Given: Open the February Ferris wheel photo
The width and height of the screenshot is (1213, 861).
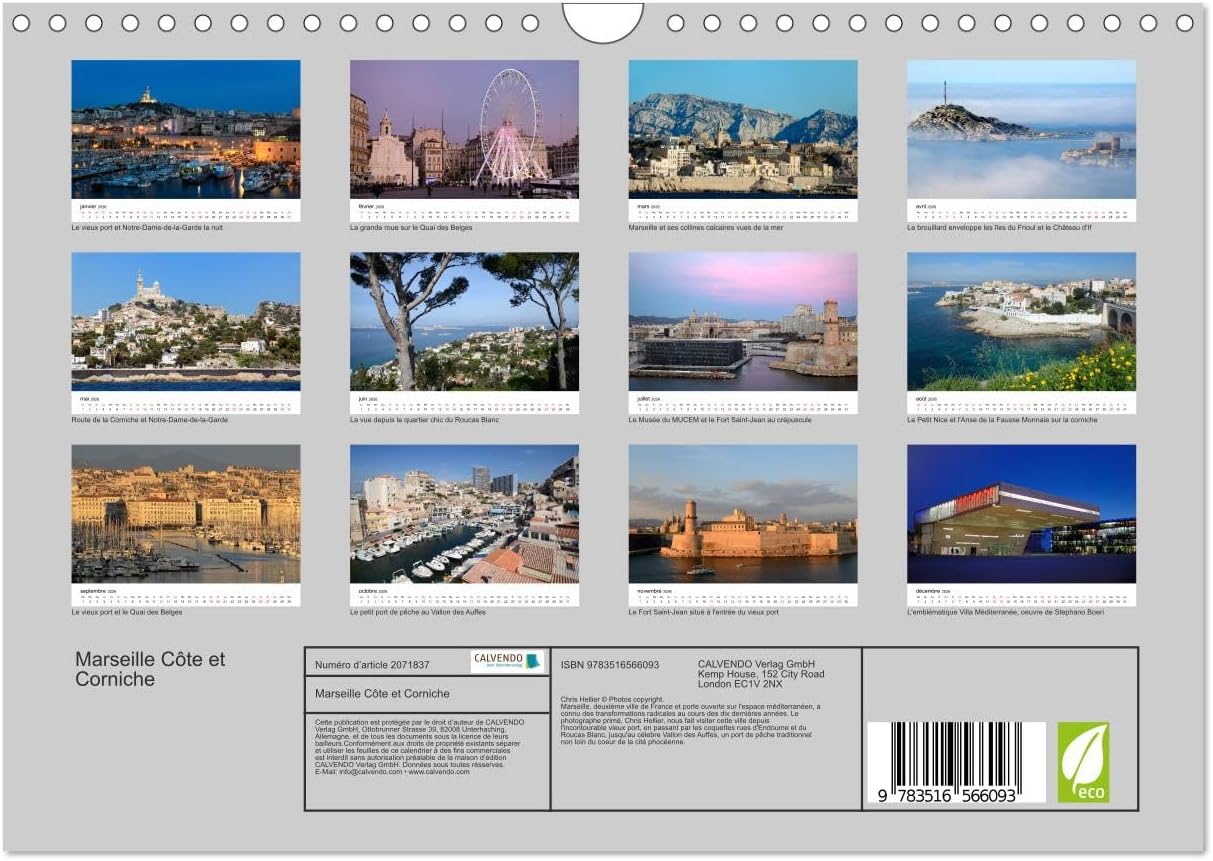Looking at the screenshot, I should pos(464,129).
